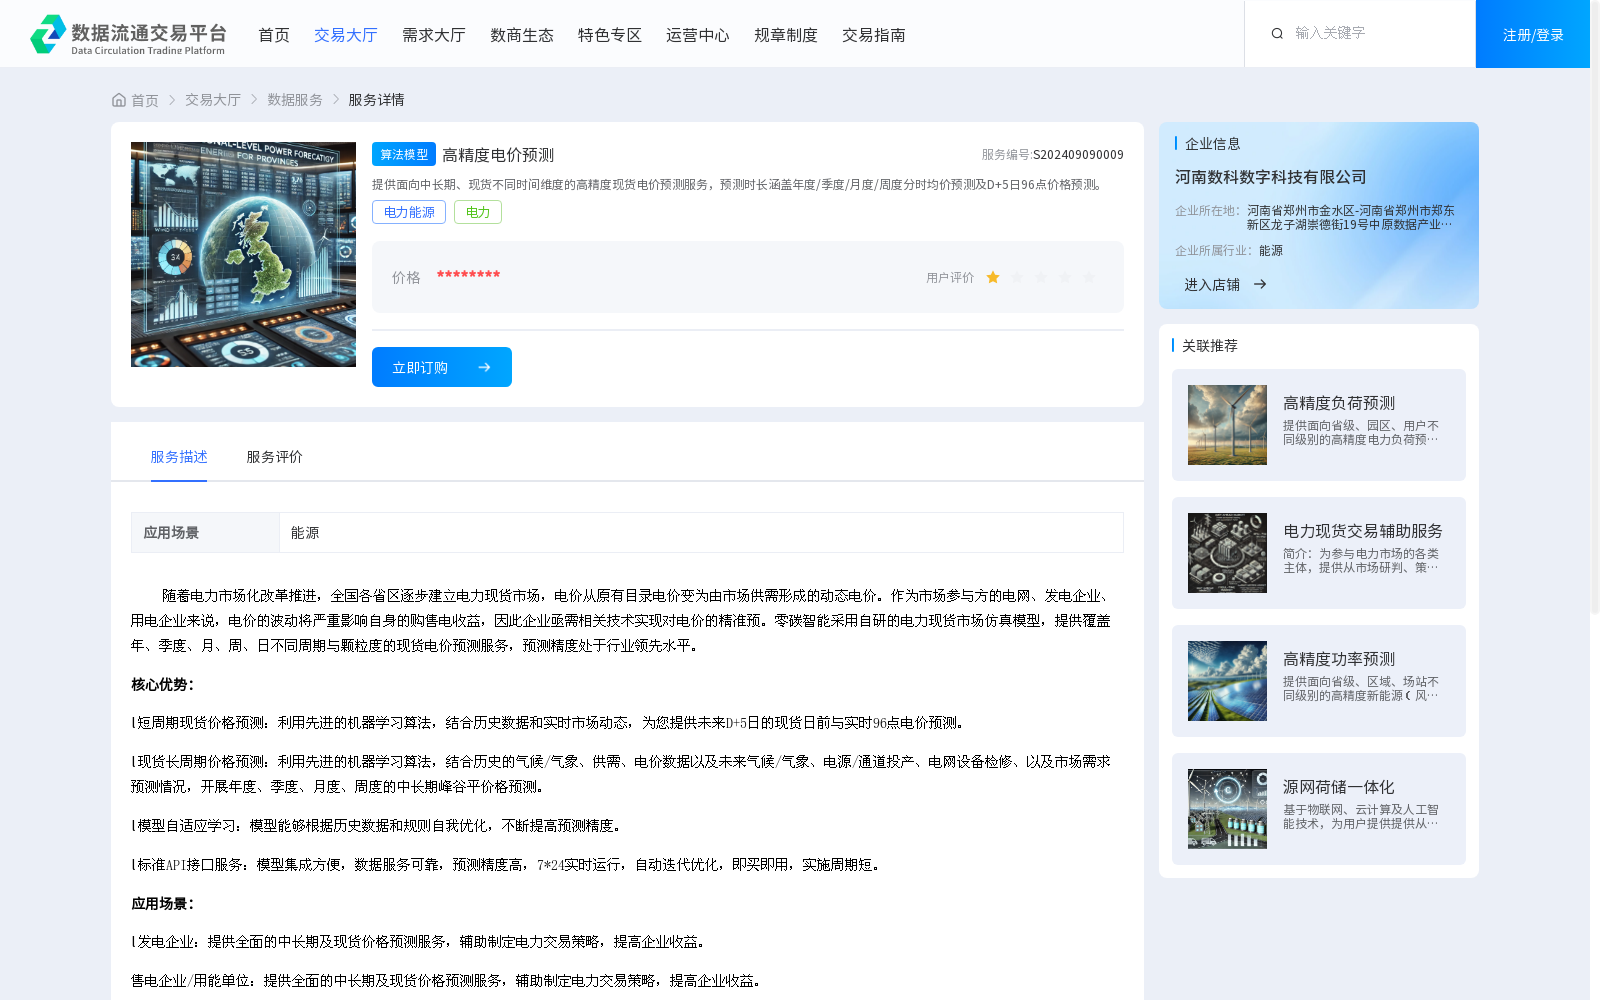This screenshot has width=1600, height=1000.
Task: Switch to 服务描述 tab
Action: 179,457
